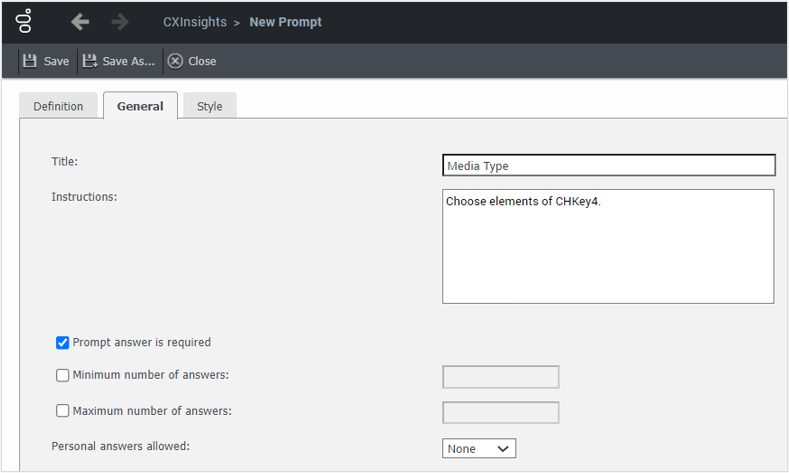Click the New Prompt breadcrumb title

(x=285, y=22)
